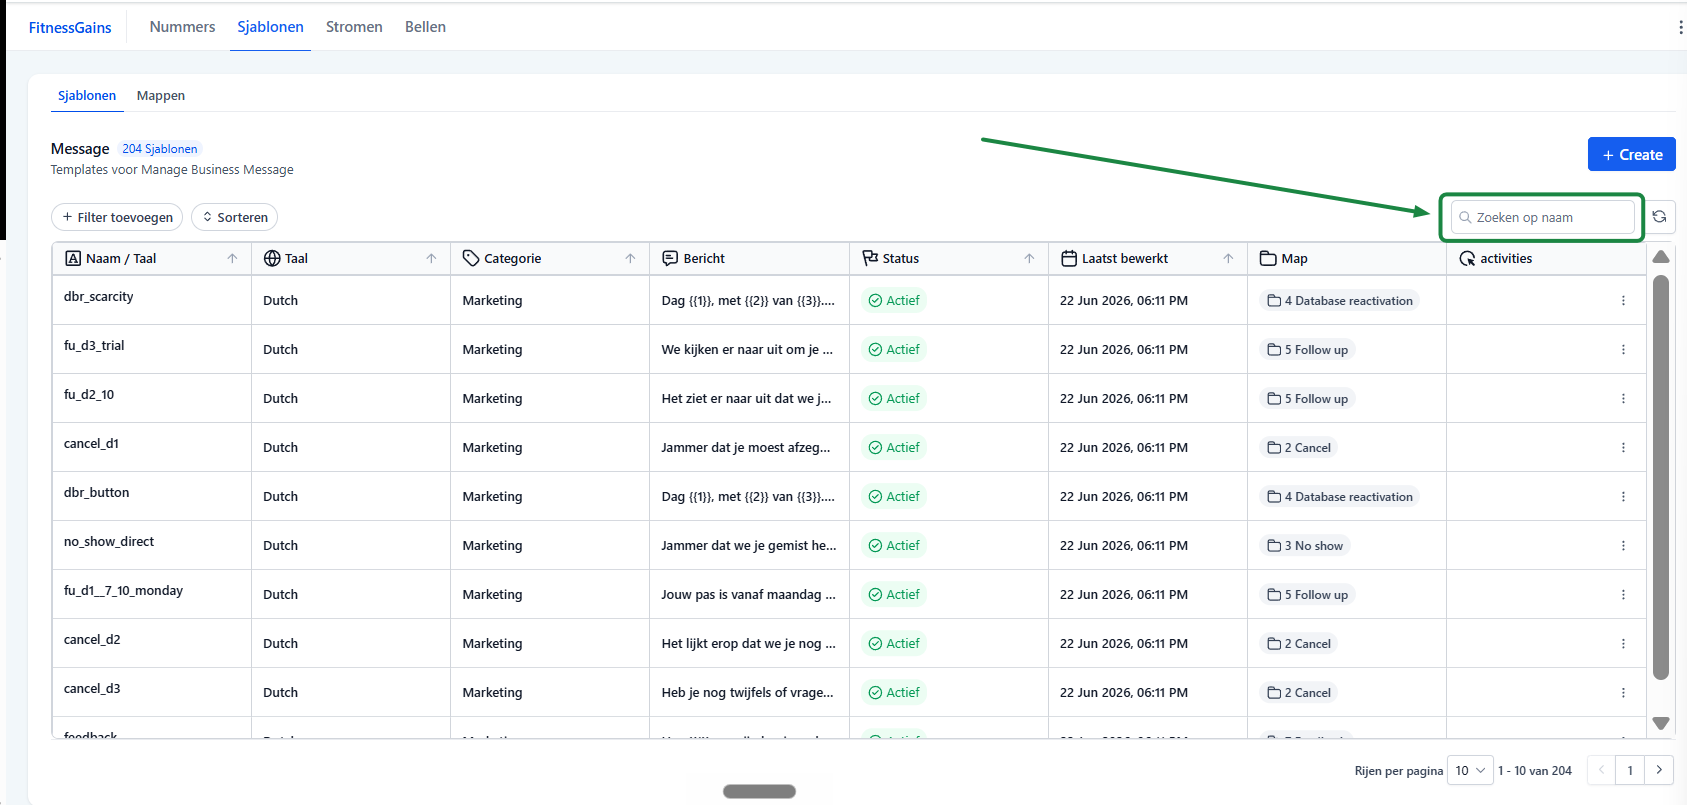Click the No show folder tag of no_show_direct
The height and width of the screenshot is (805, 1687).
tap(1305, 545)
